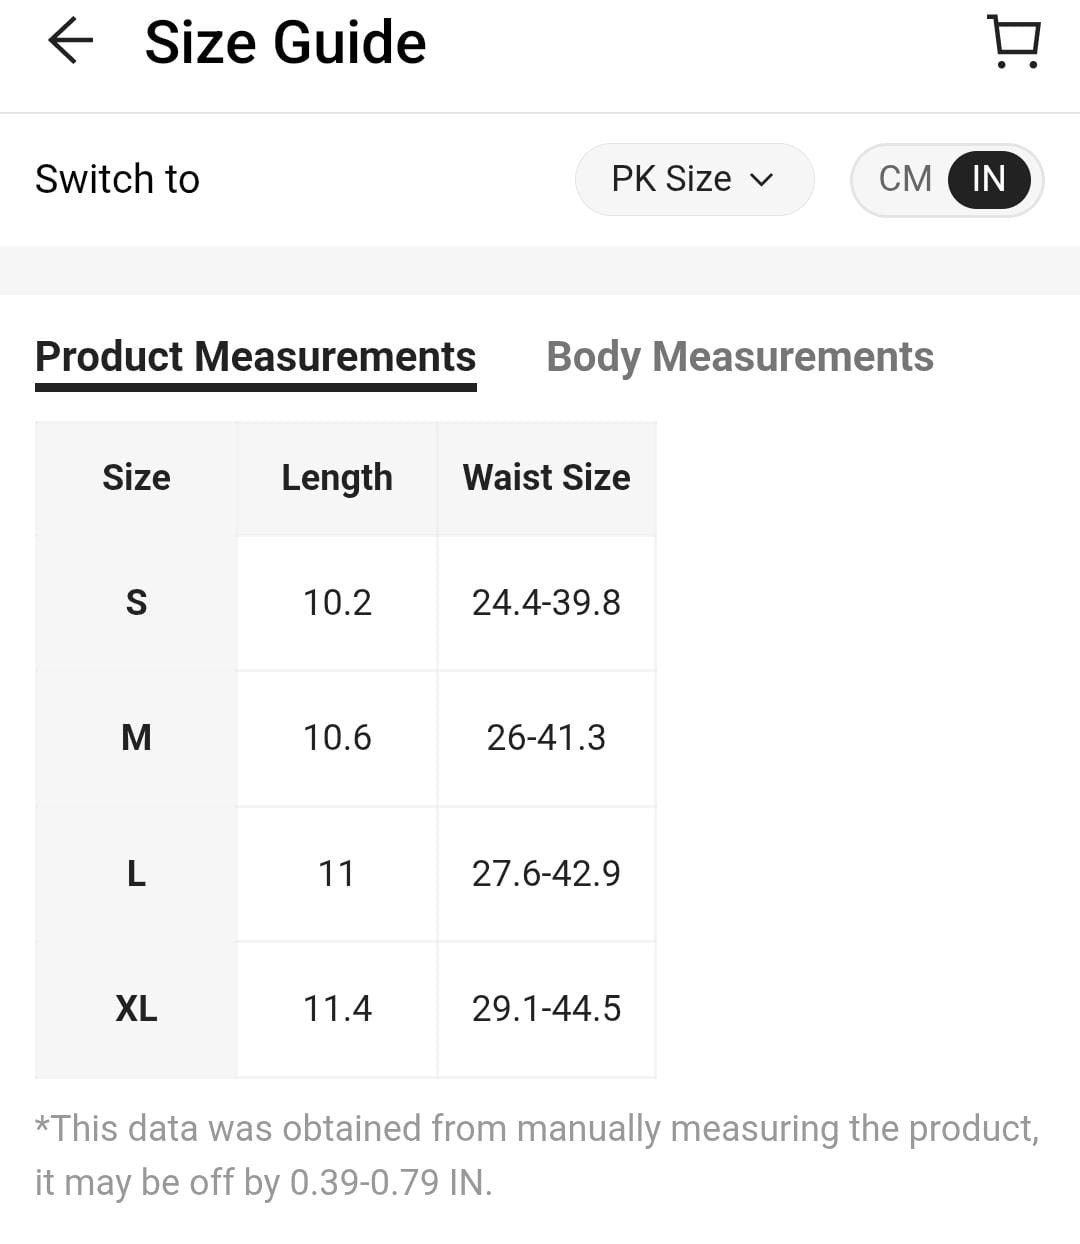This screenshot has width=1080, height=1244.
Task: Click the PK Size chevron arrow
Action: tap(762, 180)
